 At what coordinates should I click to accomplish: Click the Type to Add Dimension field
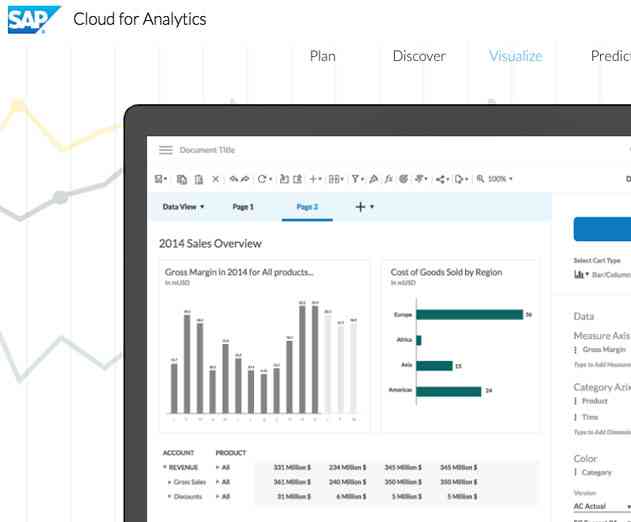click(602, 432)
